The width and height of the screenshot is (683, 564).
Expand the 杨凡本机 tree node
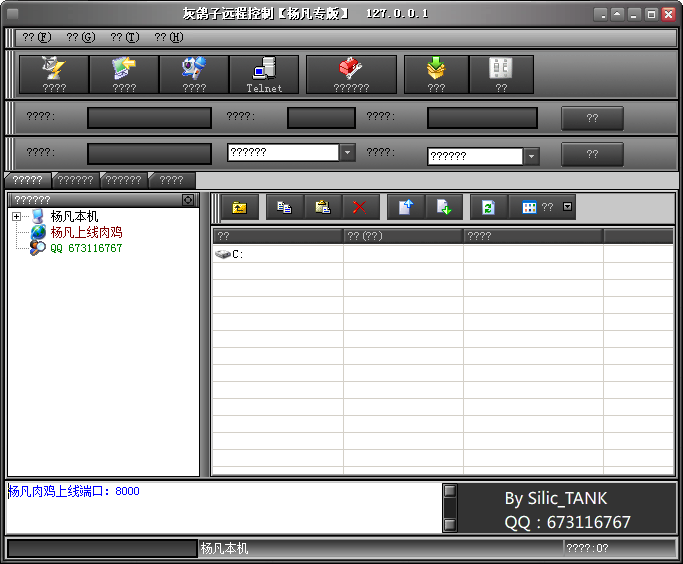tap(17, 217)
